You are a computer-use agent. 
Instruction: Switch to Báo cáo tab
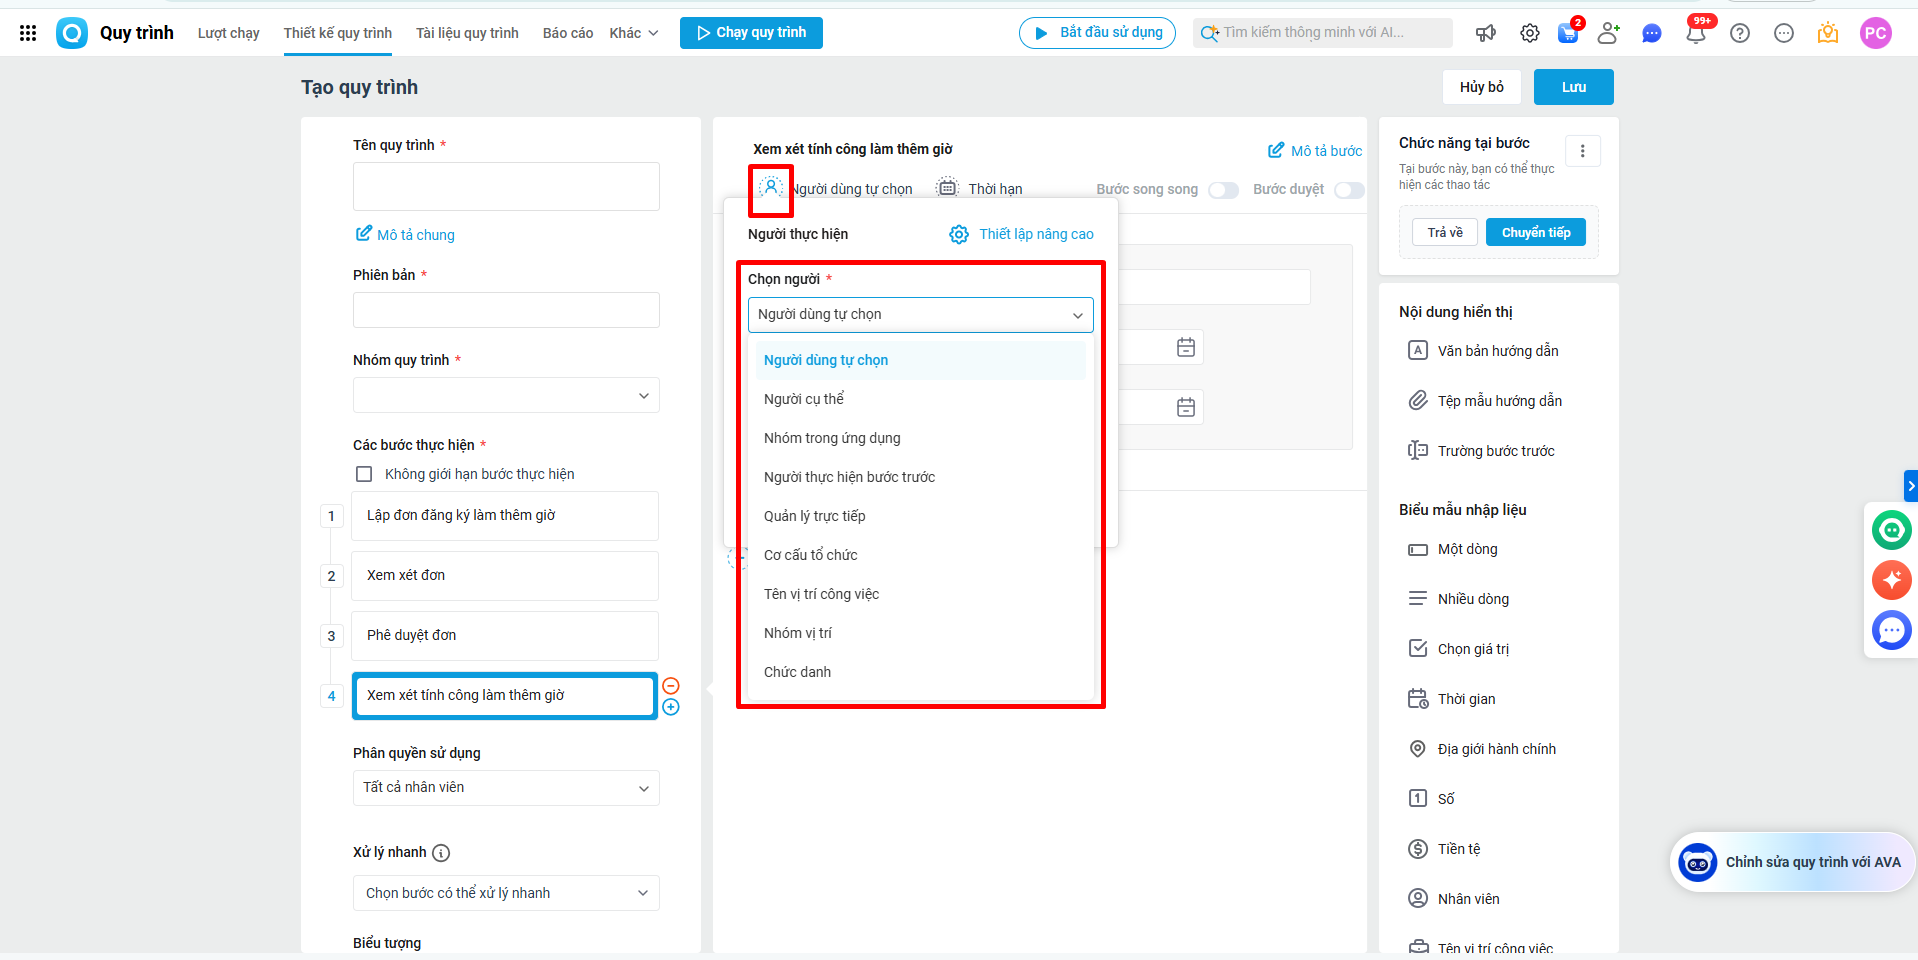pyautogui.click(x=568, y=33)
